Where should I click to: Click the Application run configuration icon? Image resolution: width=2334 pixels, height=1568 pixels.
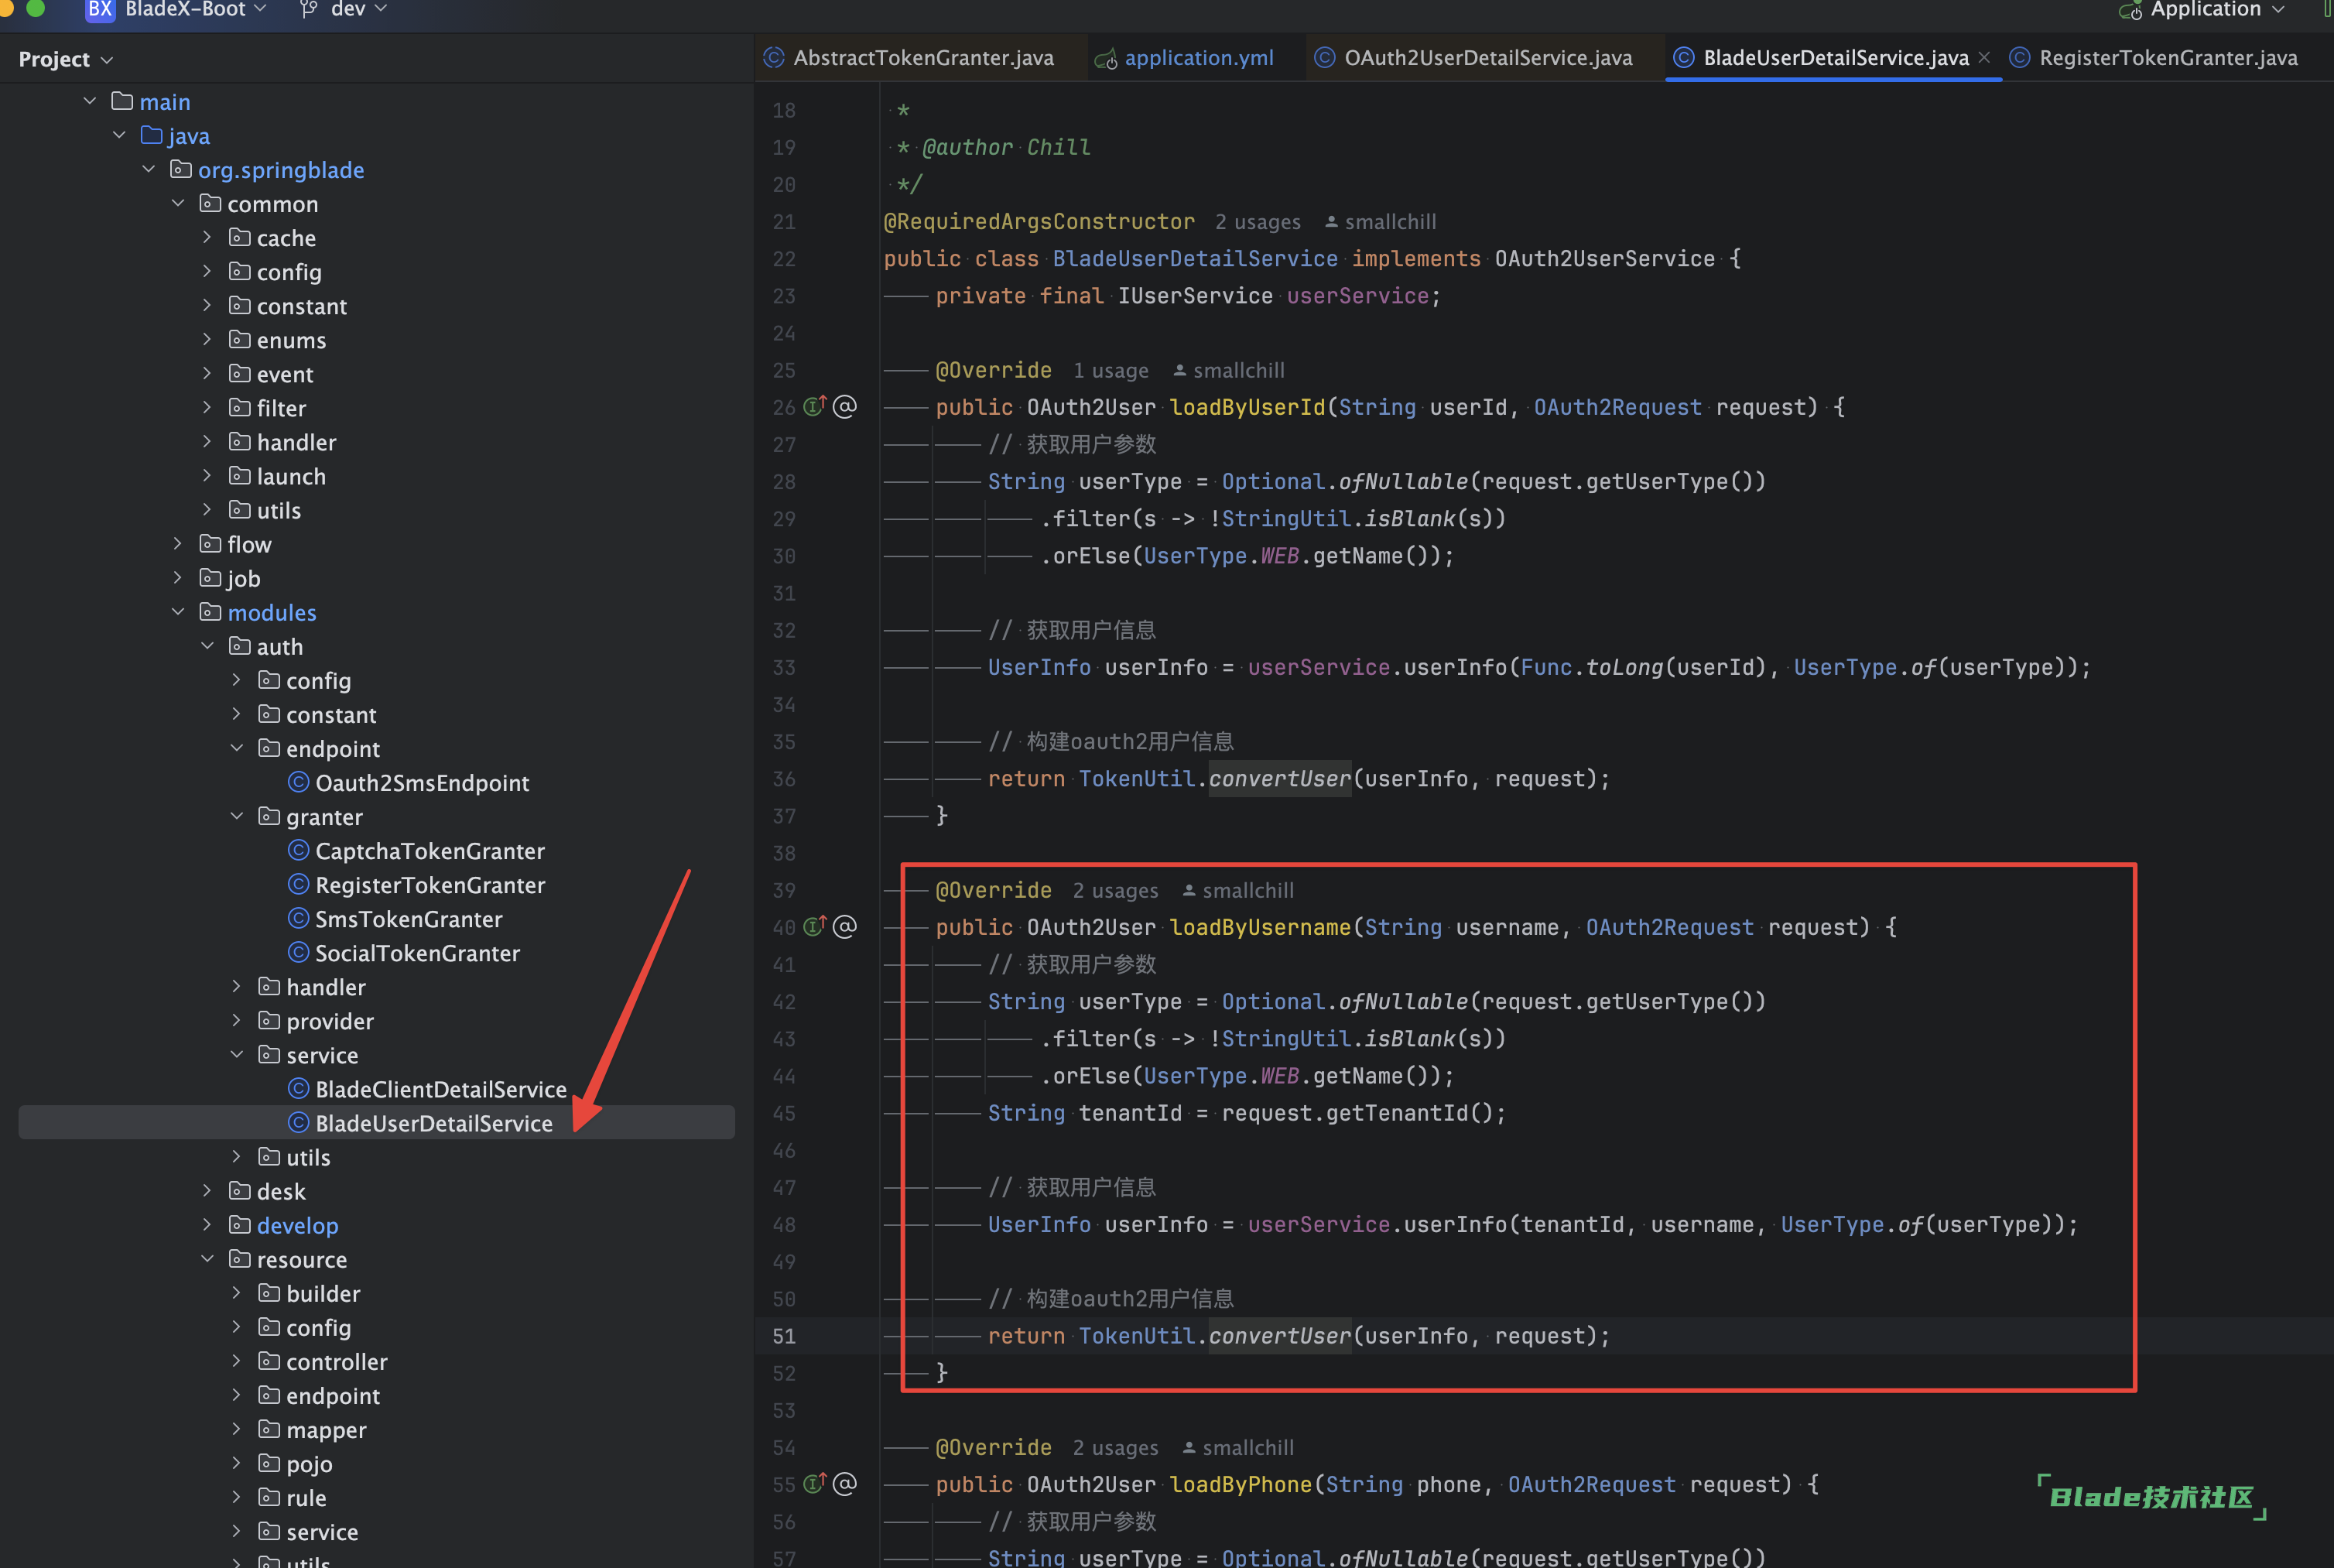pyautogui.click(x=2130, y=11)
